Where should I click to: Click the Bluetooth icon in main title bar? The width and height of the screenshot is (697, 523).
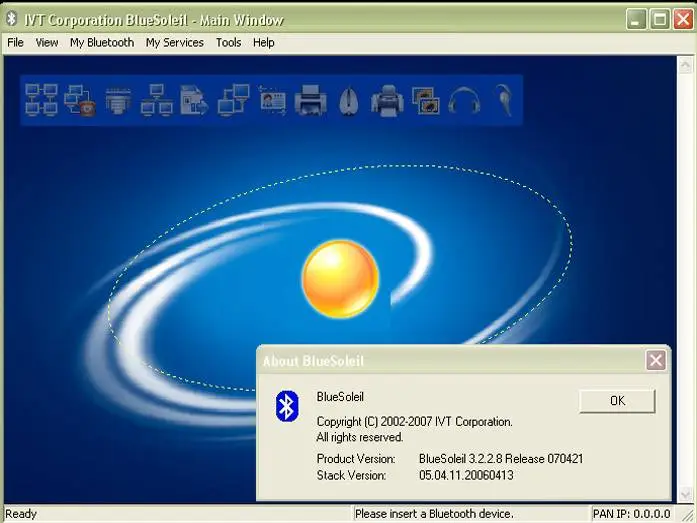12,19
